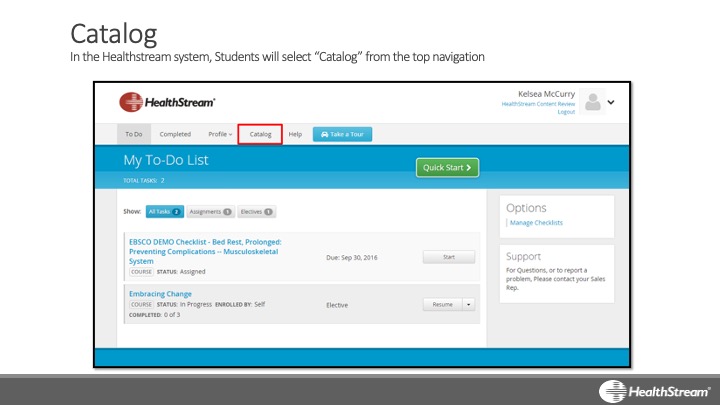Click the user avatar placeholder icon

coord(592,101)
